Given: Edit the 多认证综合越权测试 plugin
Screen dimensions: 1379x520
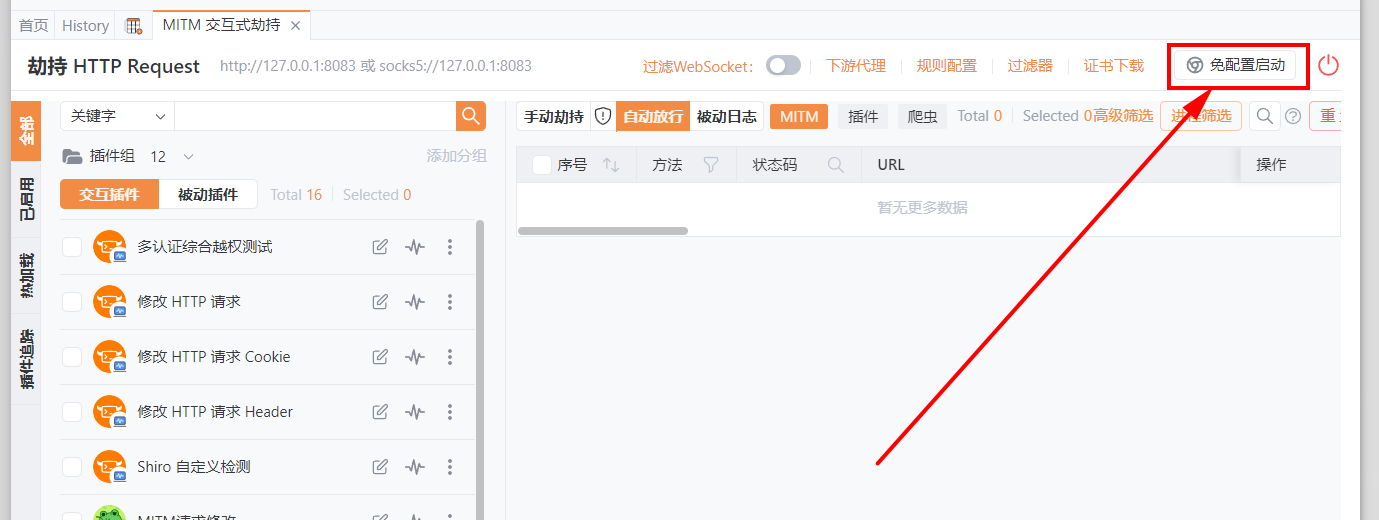Looking at the screenshot, I should 380,247.
